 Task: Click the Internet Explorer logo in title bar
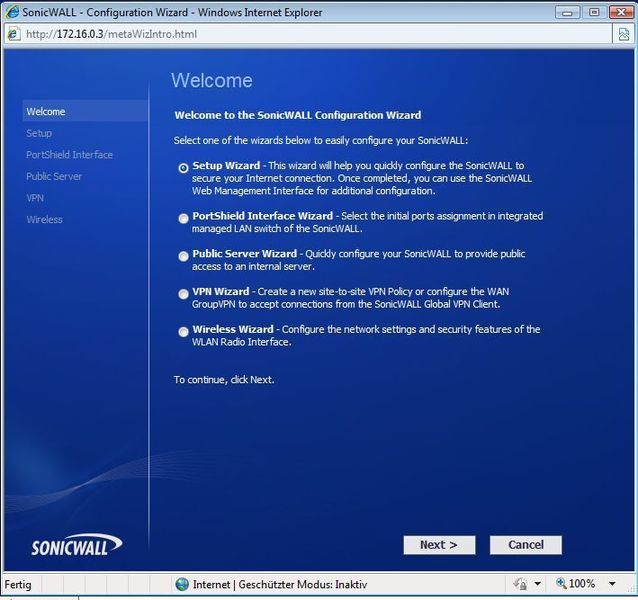(x=12, y=12)
